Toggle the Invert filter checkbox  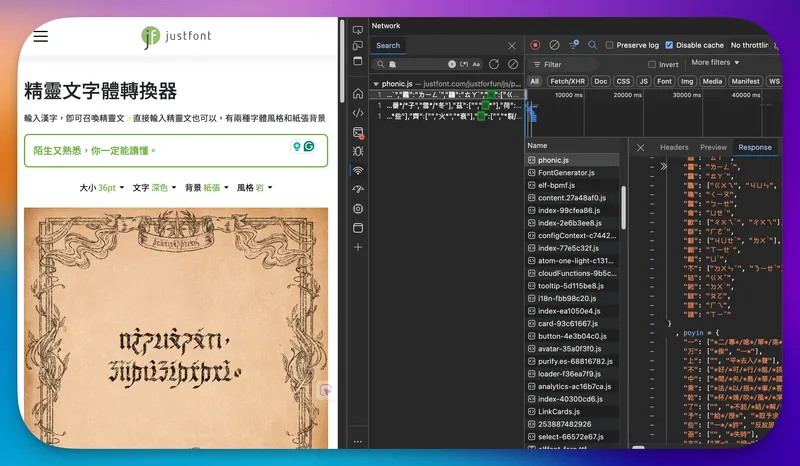tap(652, 64)
